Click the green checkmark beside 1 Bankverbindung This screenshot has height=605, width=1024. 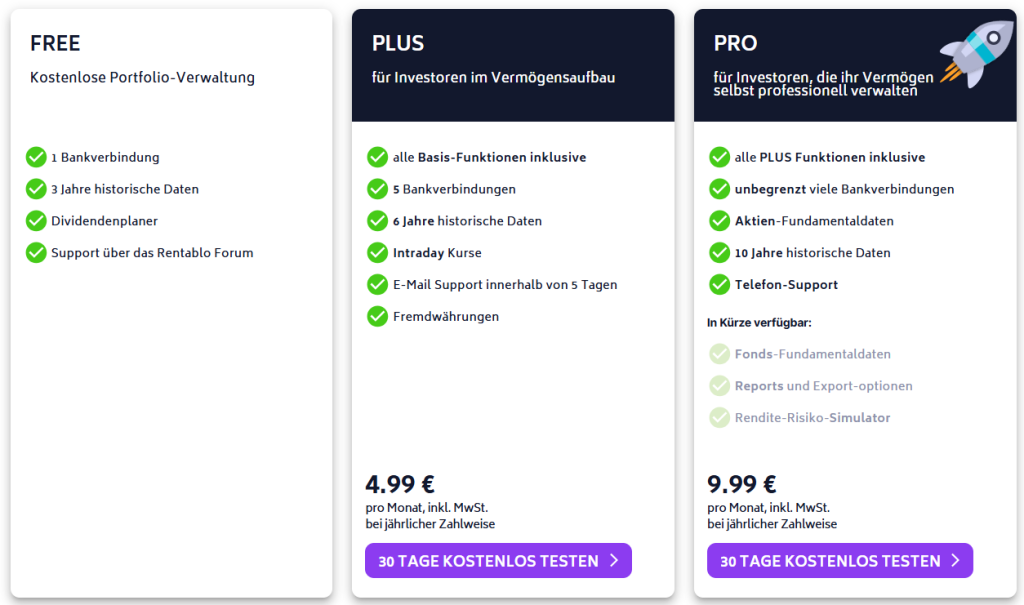coord(36,157)
